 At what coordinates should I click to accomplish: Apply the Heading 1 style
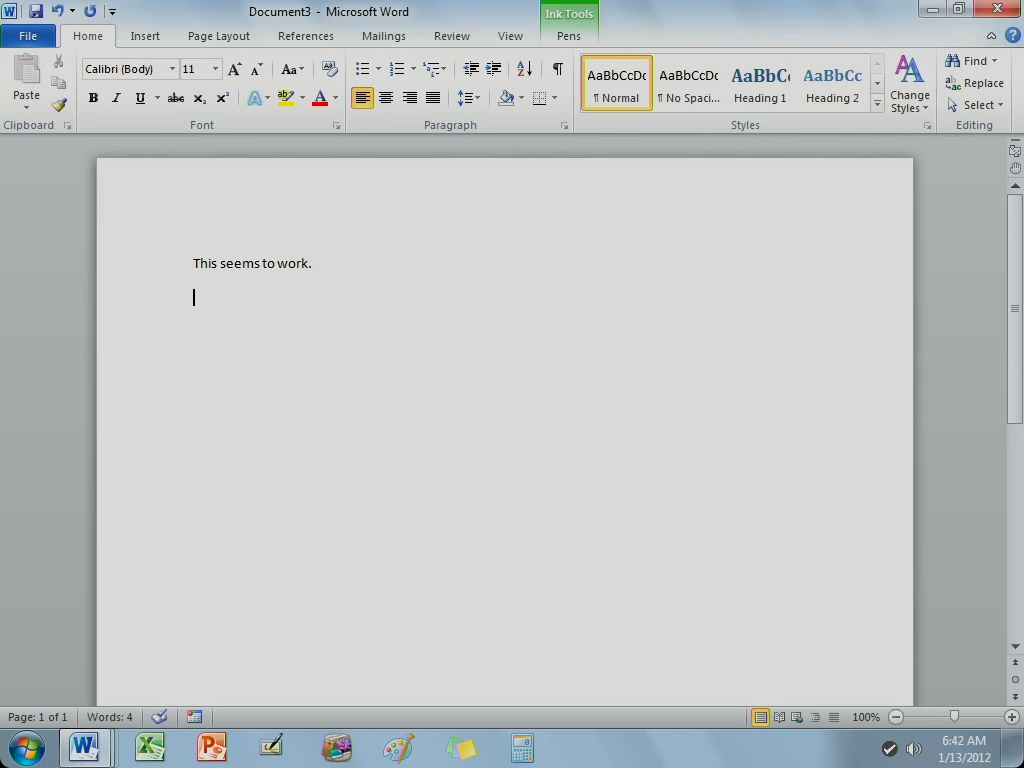(760, 84)
